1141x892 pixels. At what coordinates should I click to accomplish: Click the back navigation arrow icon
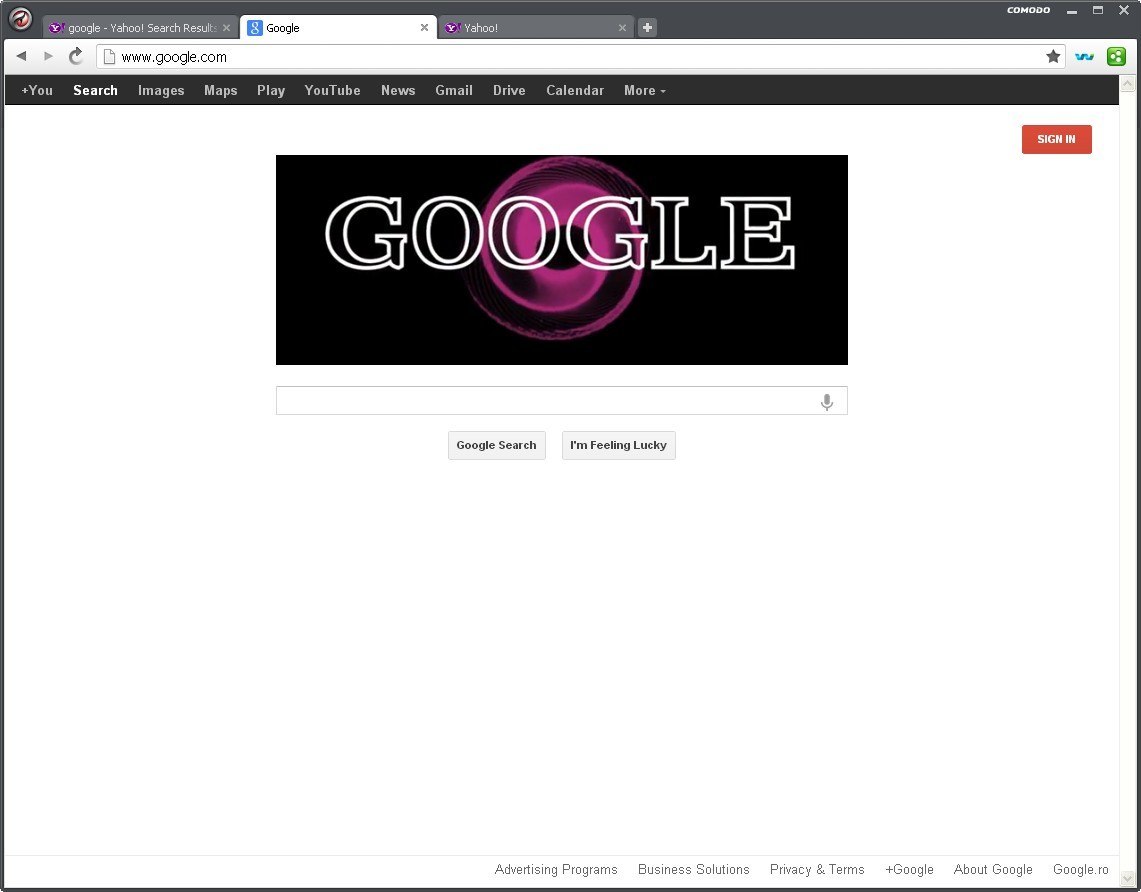pos(20,57)
